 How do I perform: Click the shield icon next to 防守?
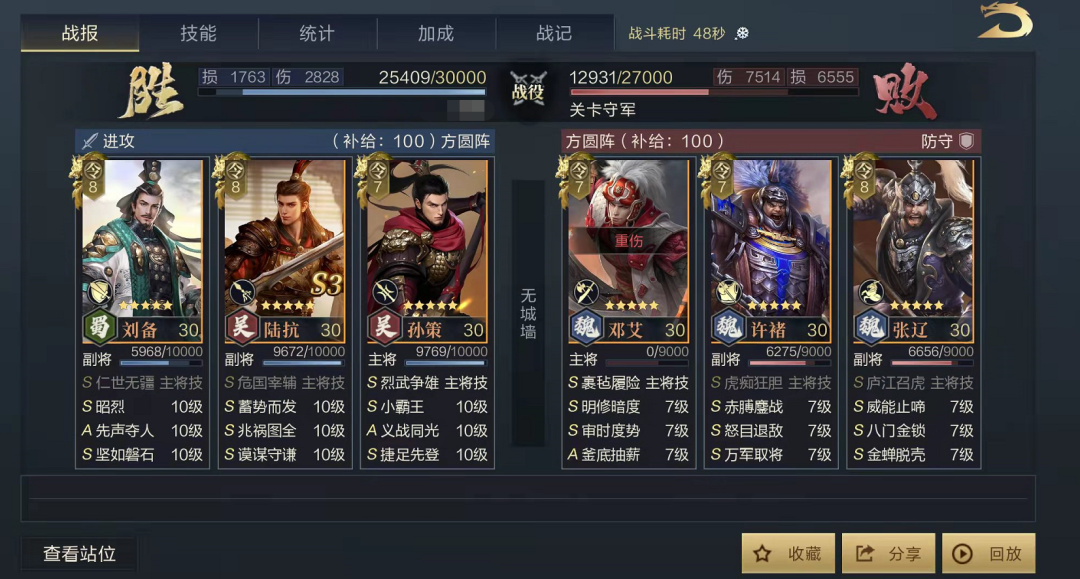[x=967, y=141]
